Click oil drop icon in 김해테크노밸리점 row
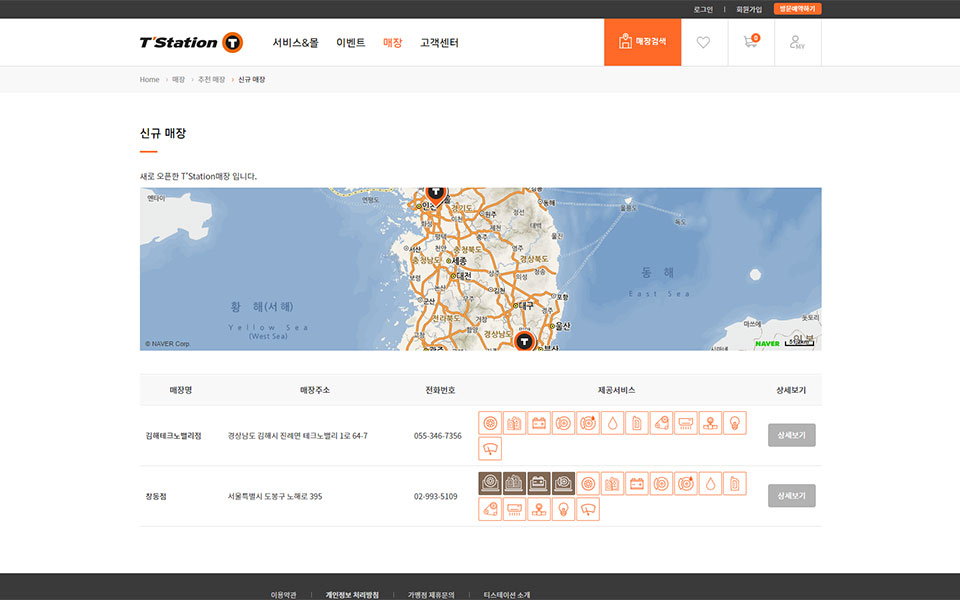960x600 pixels. 612,423
